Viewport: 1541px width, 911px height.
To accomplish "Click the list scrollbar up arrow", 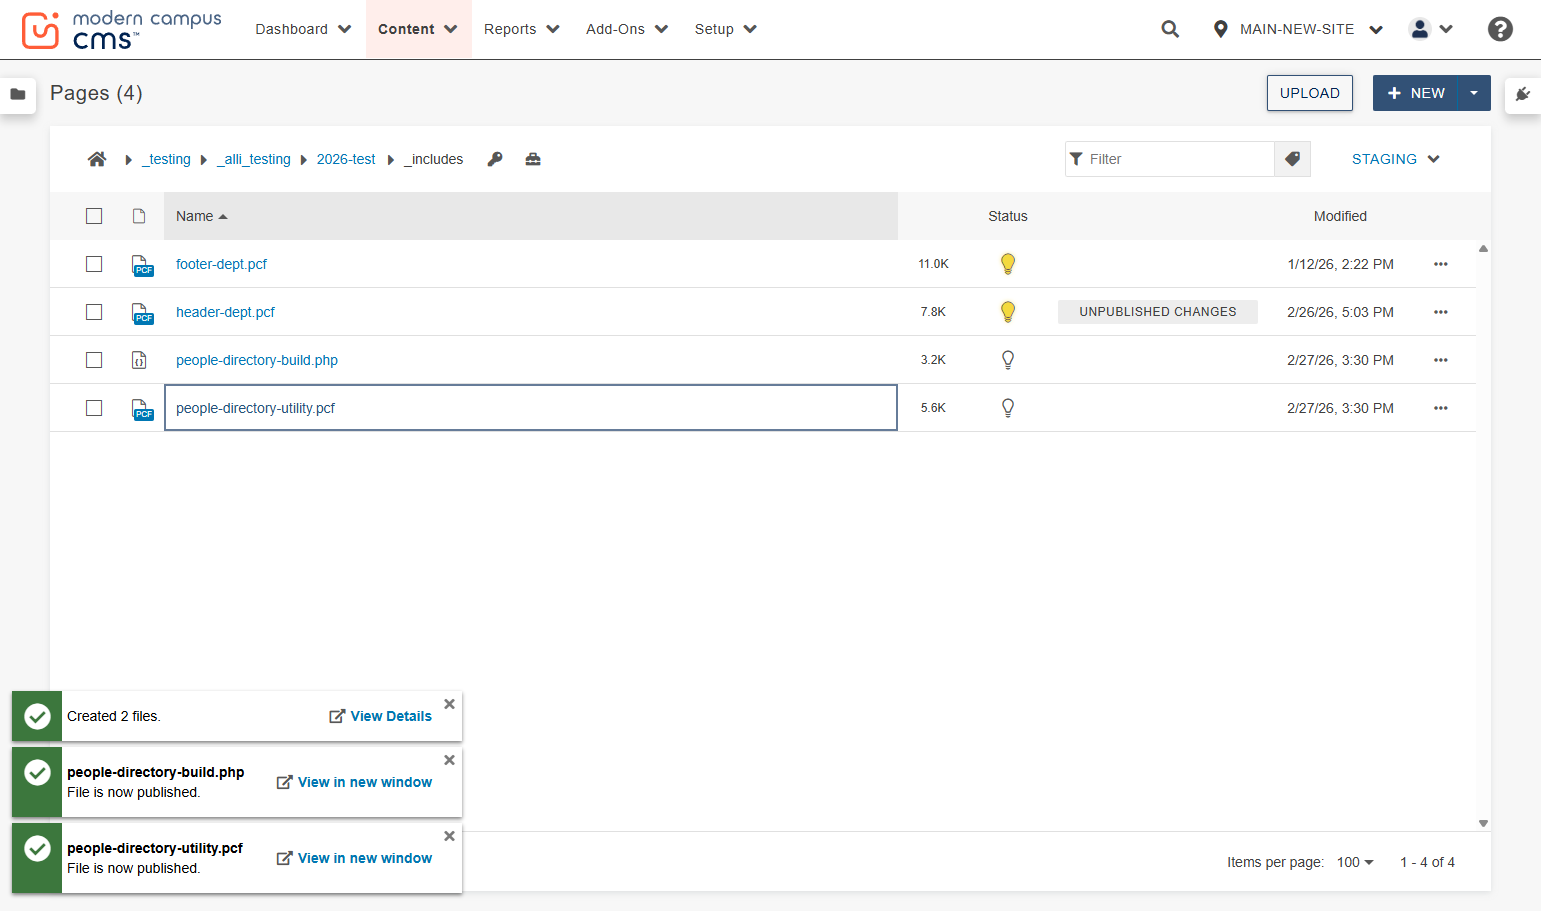I will tap(1483, 248).
